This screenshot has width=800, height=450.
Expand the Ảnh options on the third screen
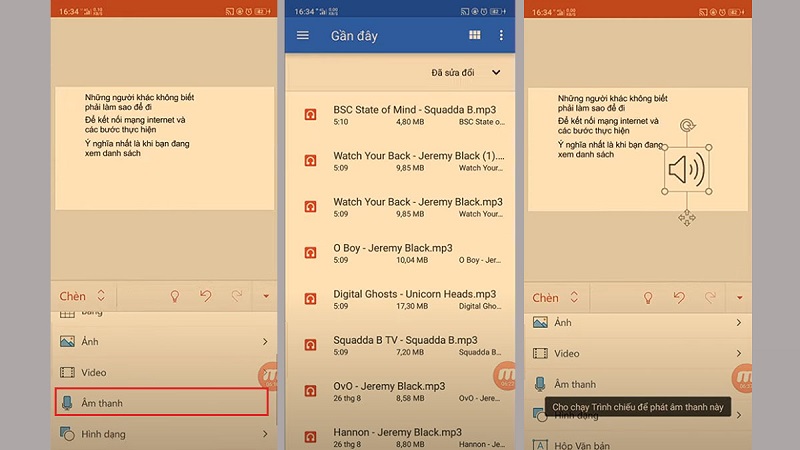(x=738, y=323)
